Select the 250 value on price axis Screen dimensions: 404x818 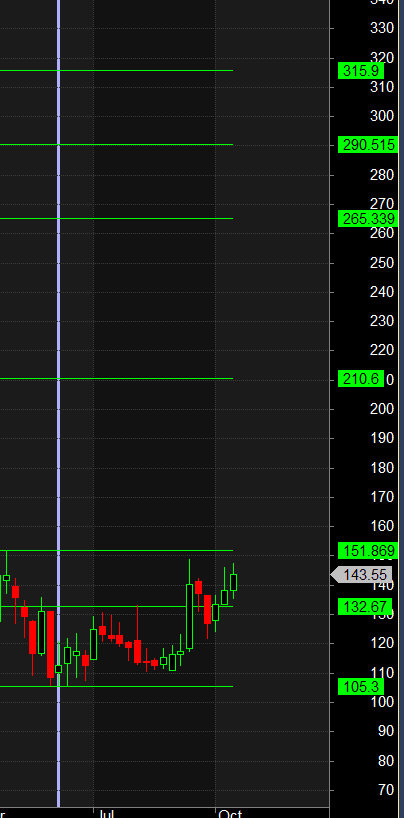(x=382, y=262)
